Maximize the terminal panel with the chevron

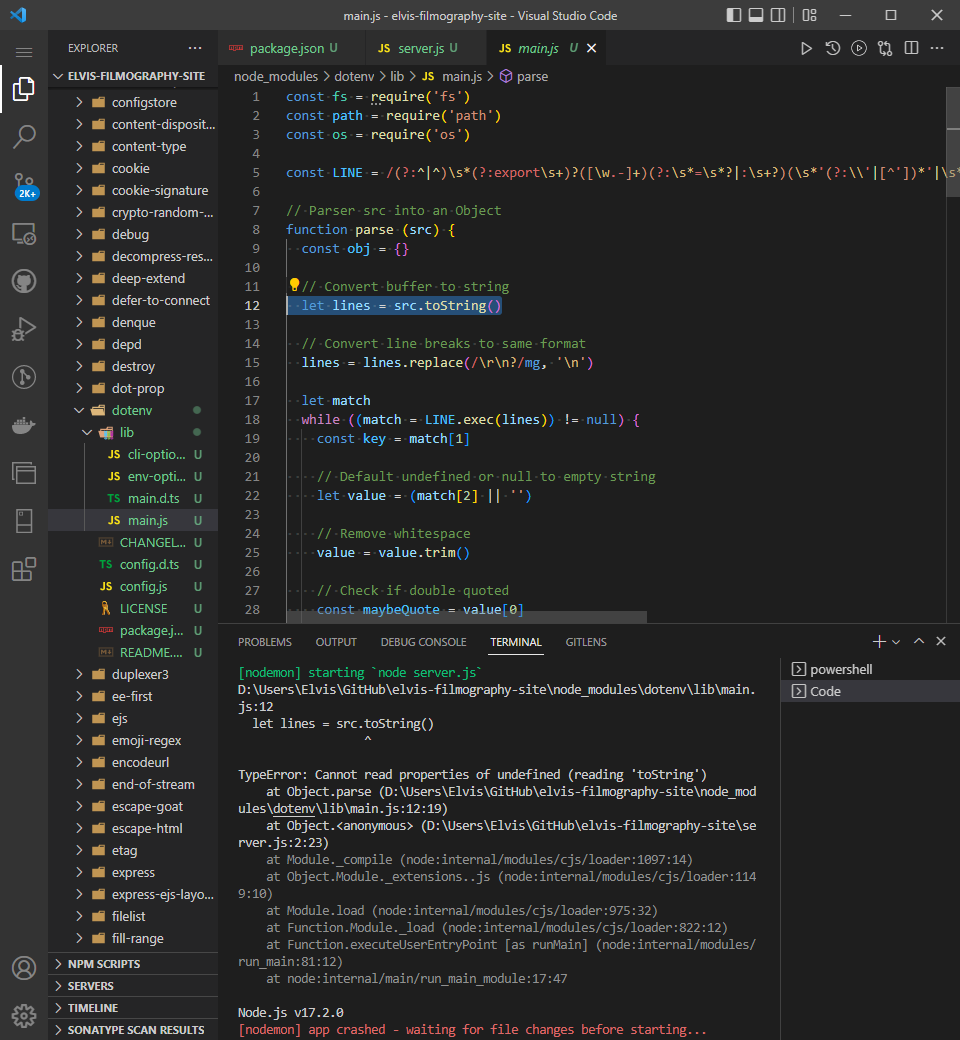918,641
